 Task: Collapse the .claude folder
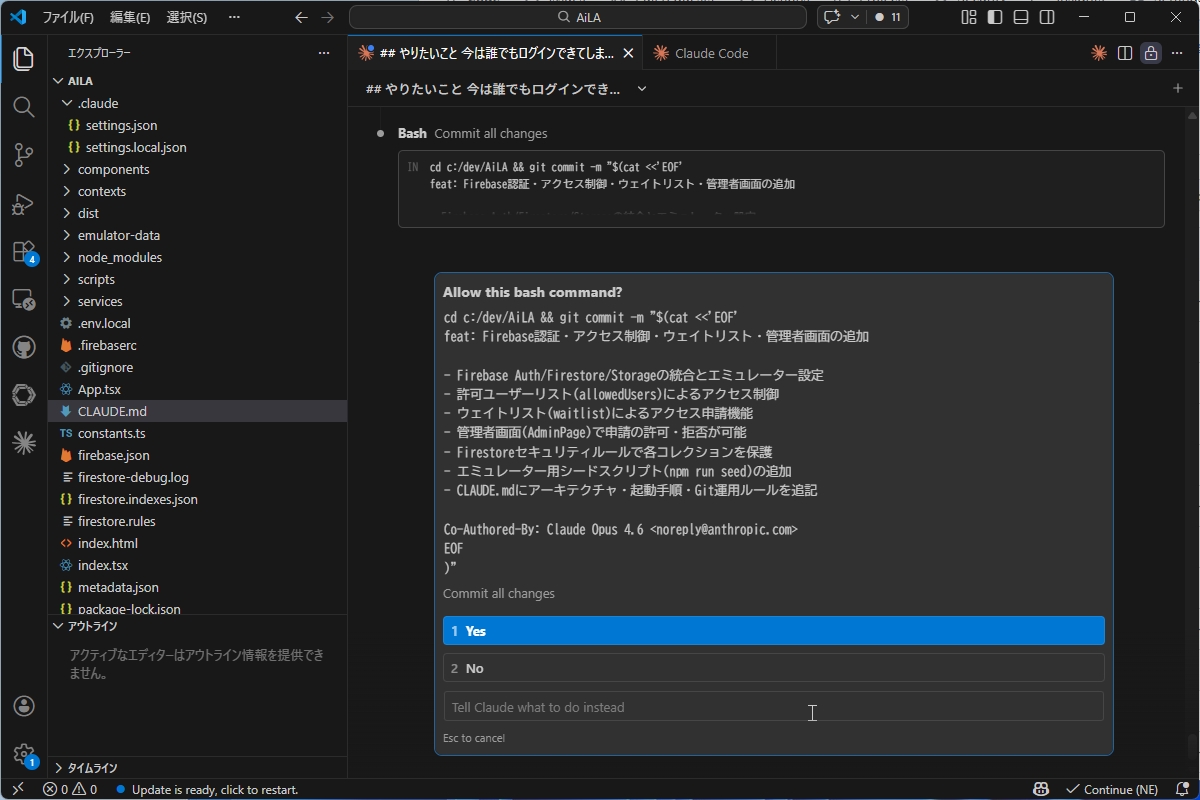click(67, 103)
